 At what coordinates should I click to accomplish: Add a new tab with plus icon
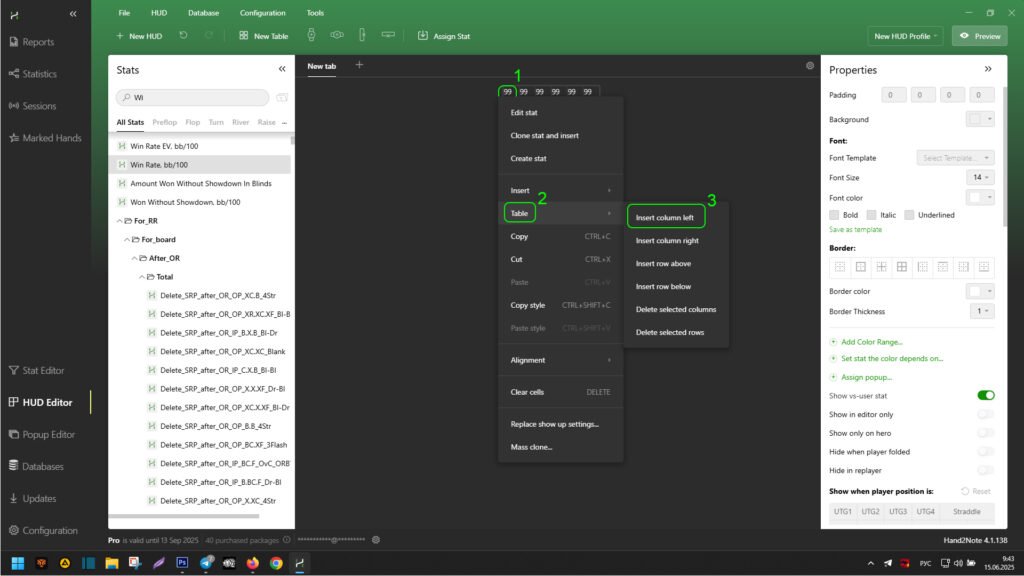(x=360, y=66)
